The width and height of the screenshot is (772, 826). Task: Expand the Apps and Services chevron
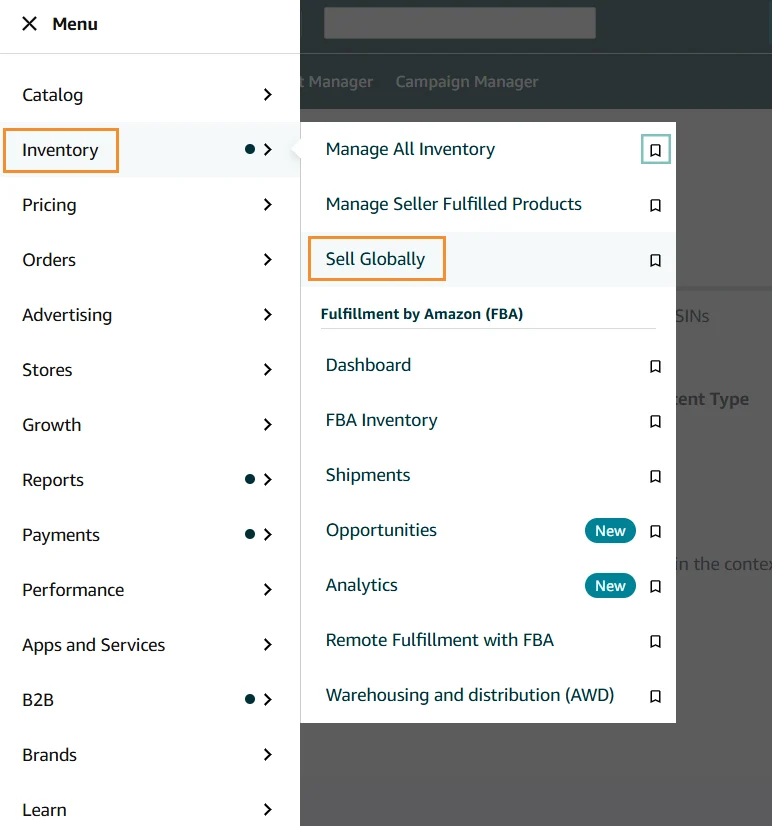click(x=268, y=645)
